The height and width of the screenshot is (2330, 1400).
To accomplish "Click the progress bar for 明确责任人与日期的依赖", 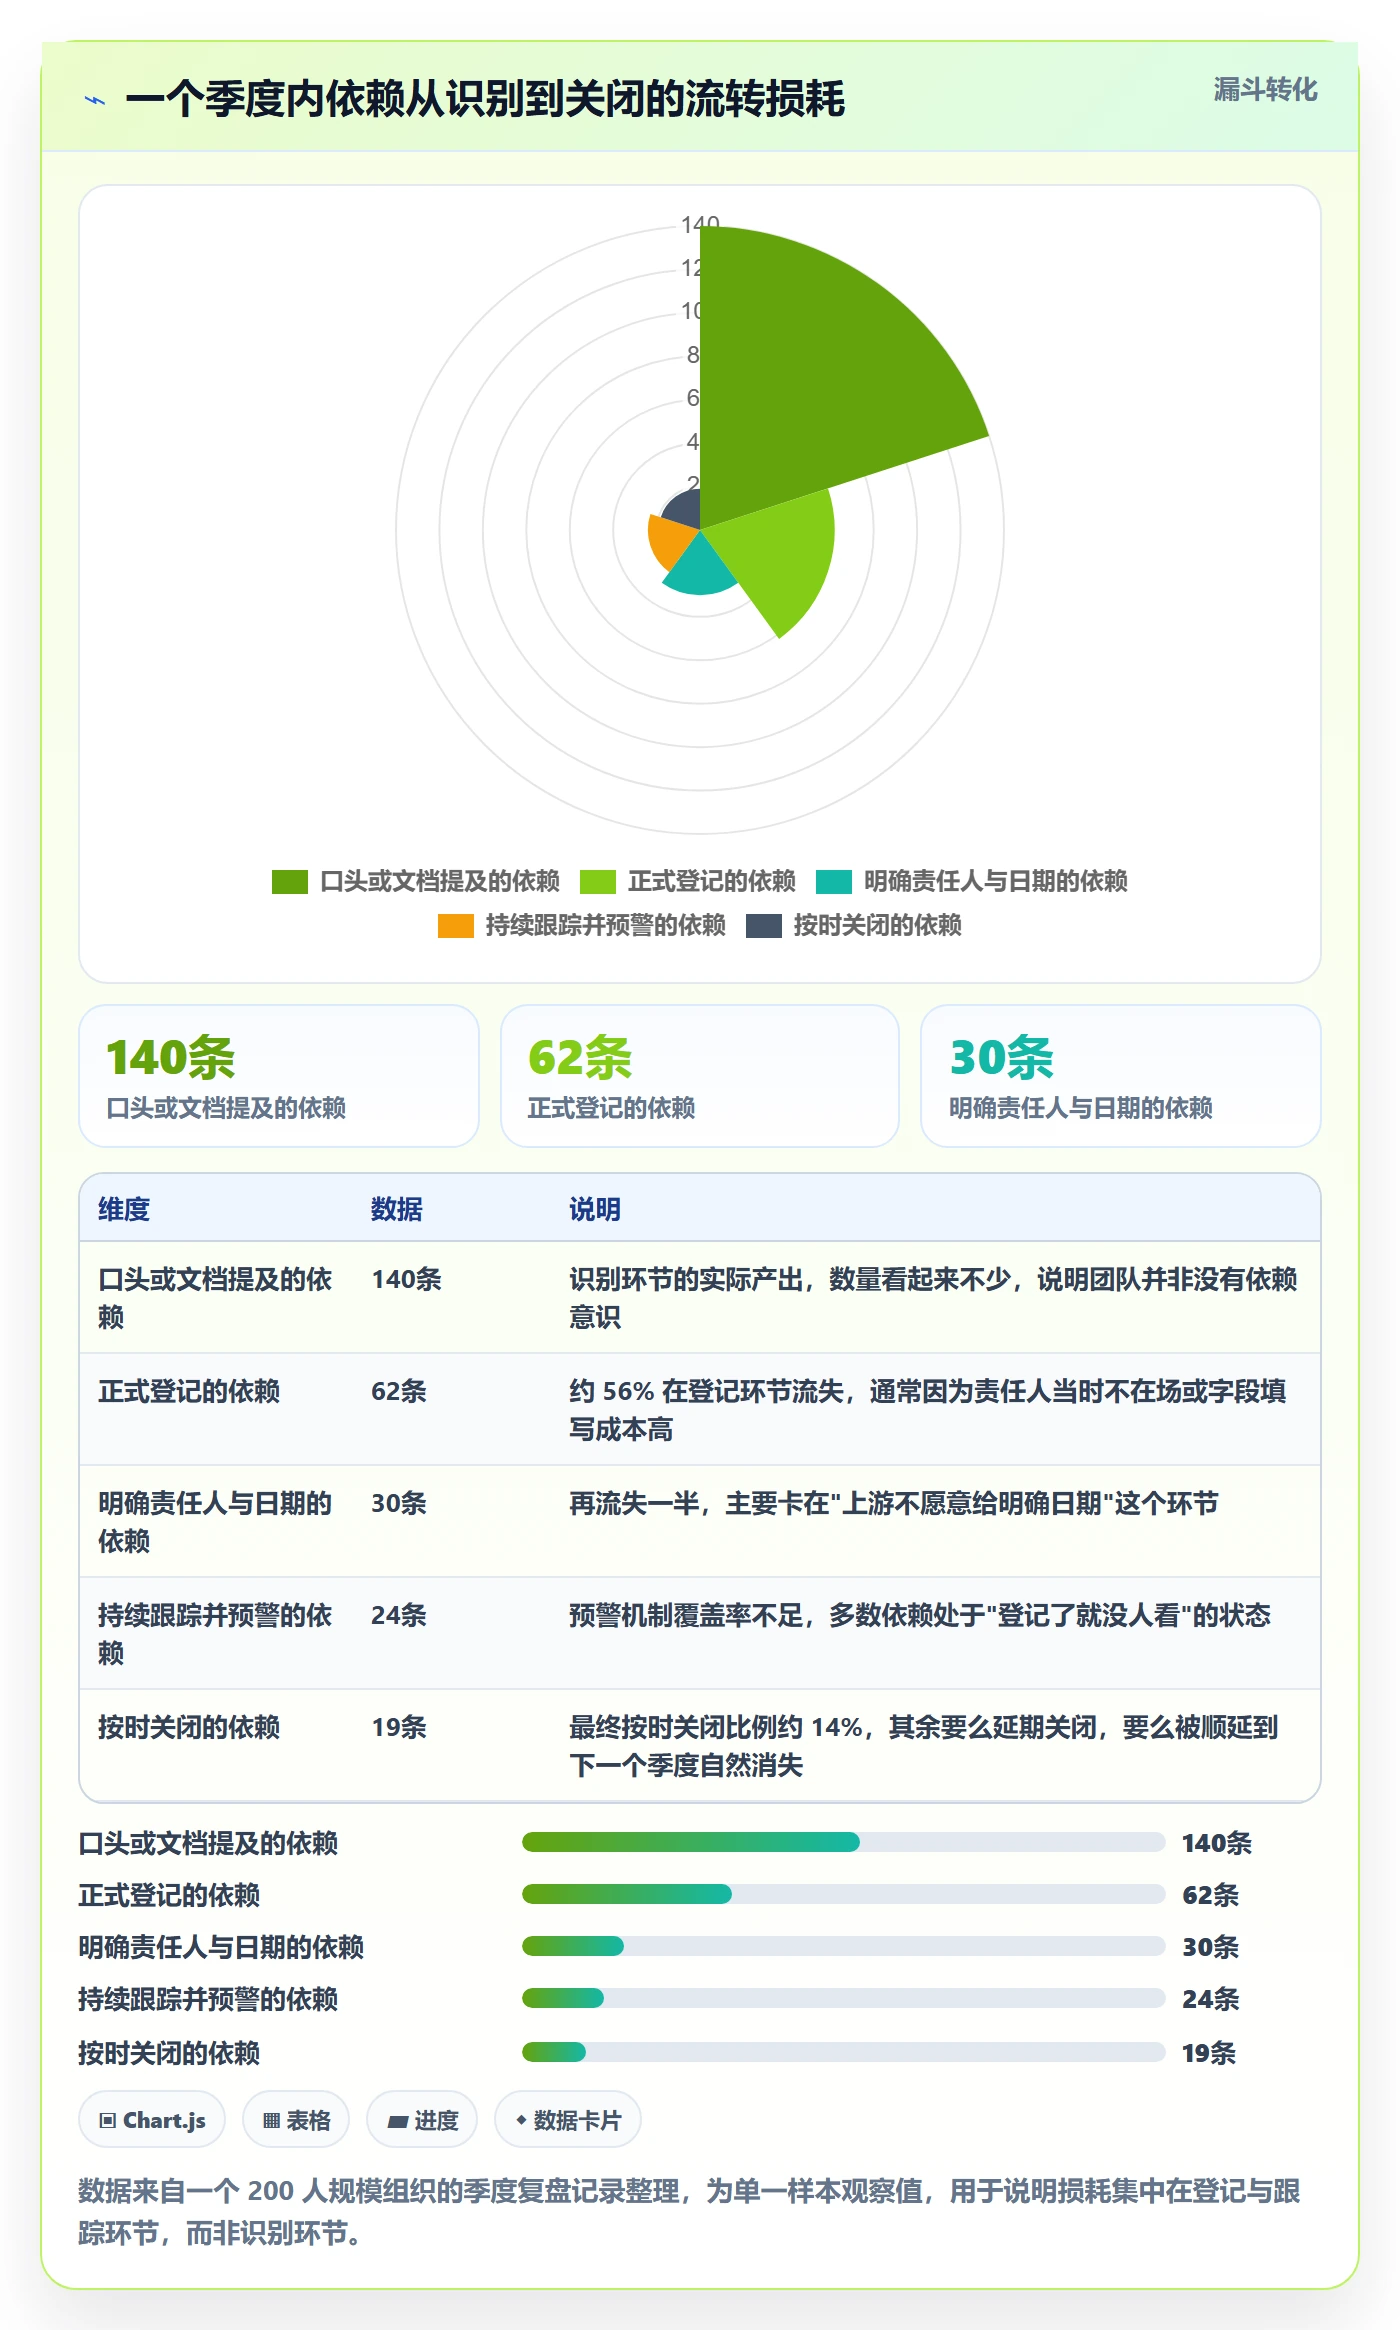I will click(844, 1946).
